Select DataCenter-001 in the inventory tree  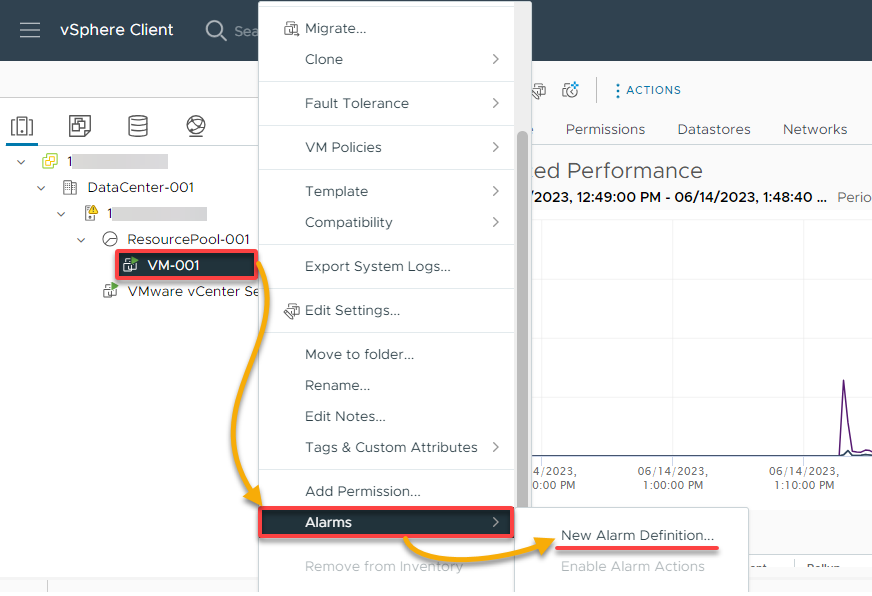(141, 187)
